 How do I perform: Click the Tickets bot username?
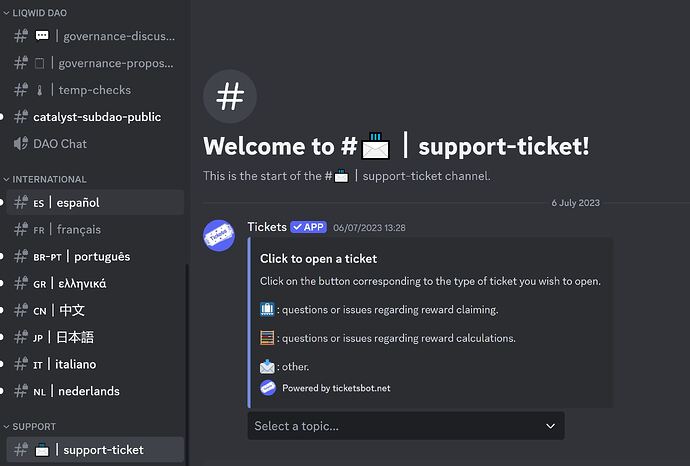[x=267, y=227]
